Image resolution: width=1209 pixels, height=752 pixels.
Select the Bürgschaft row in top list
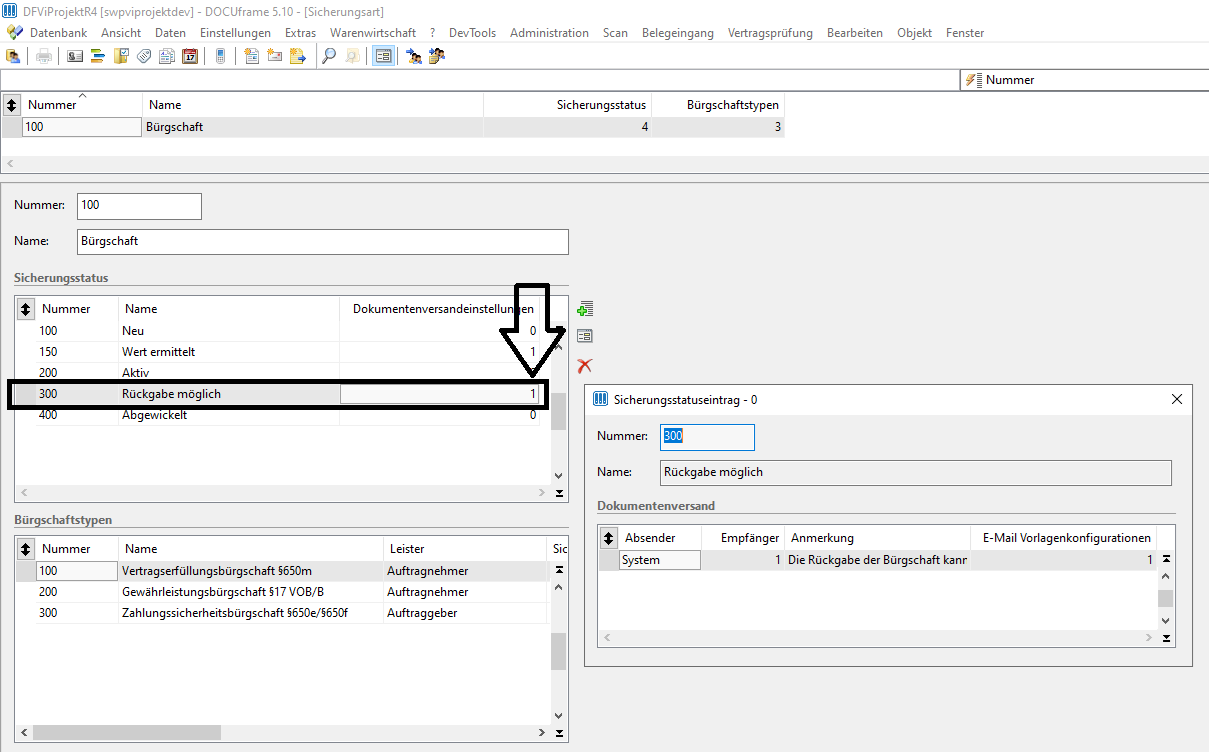pos(393,127)
